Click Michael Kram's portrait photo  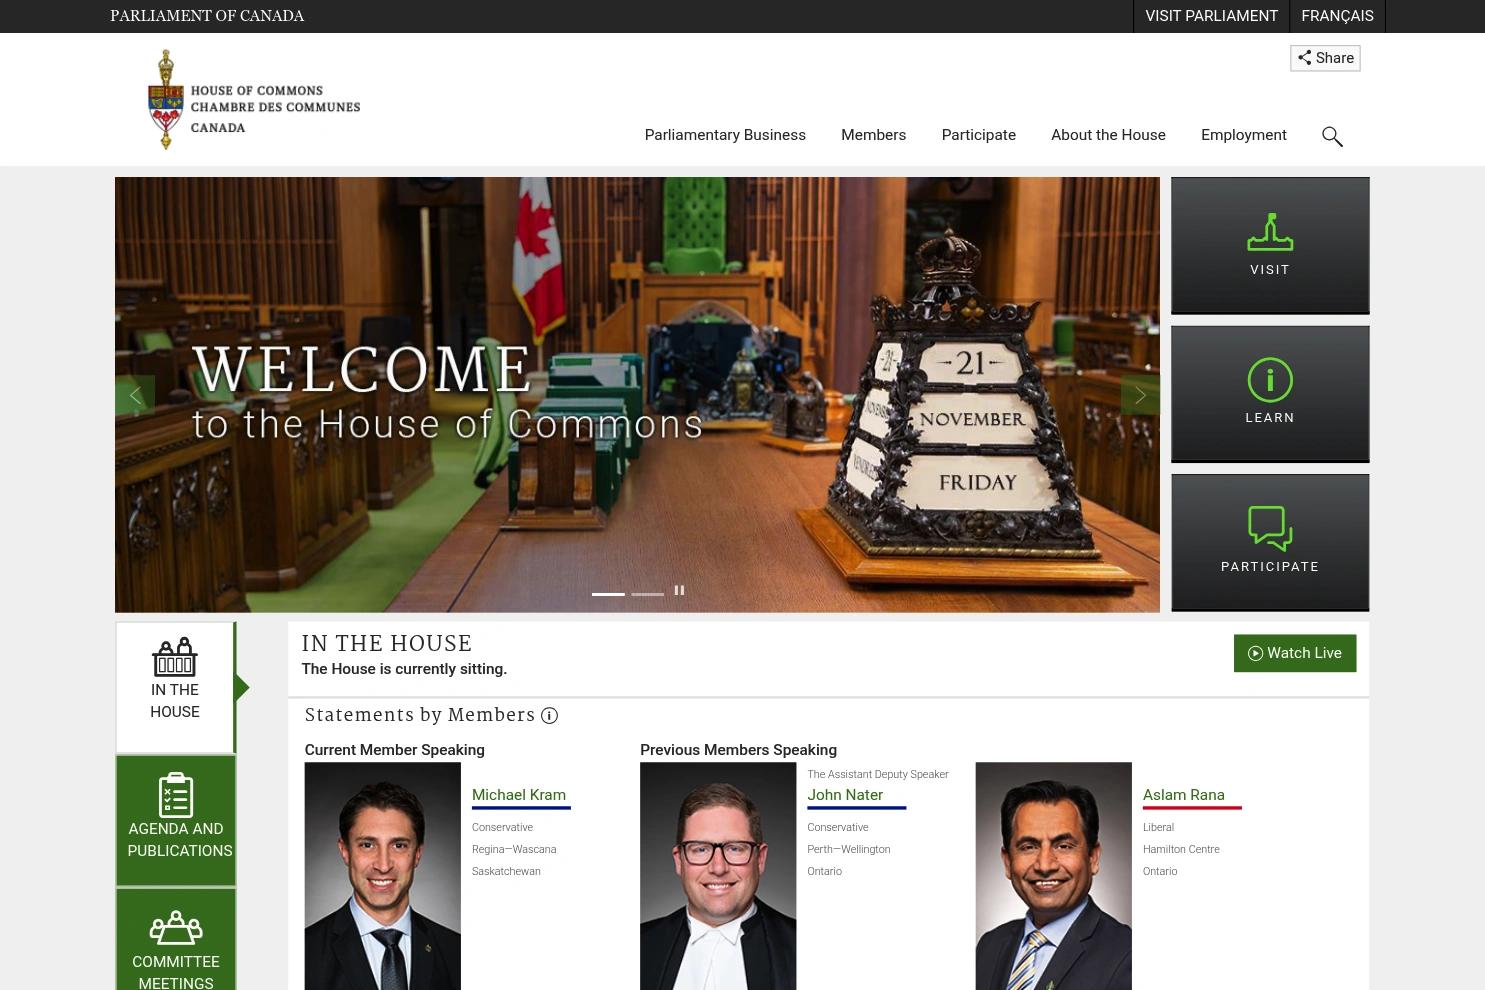tap(382, 876)
